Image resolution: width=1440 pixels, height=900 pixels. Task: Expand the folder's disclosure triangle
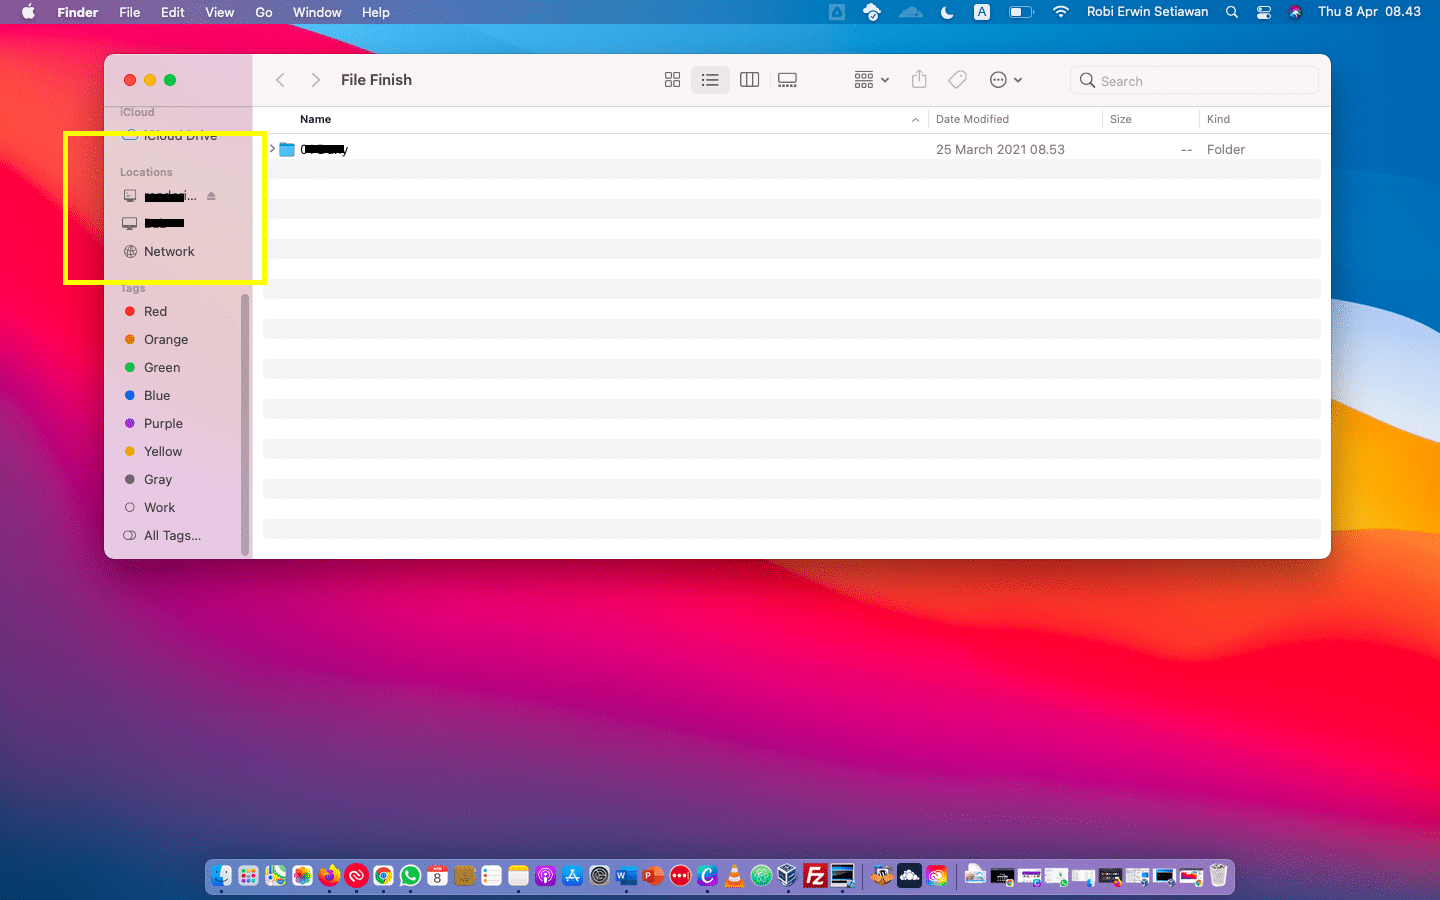[x=272, y=149]
